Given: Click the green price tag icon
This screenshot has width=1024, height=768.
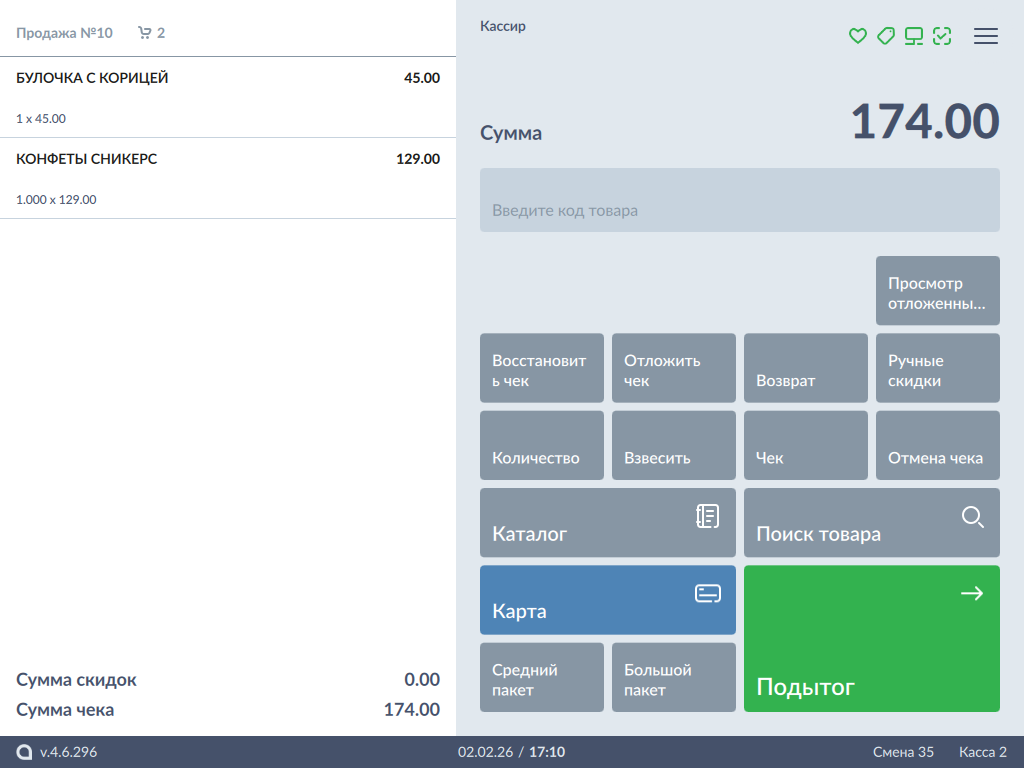Looking at the screenshot, I should [885, 36].
